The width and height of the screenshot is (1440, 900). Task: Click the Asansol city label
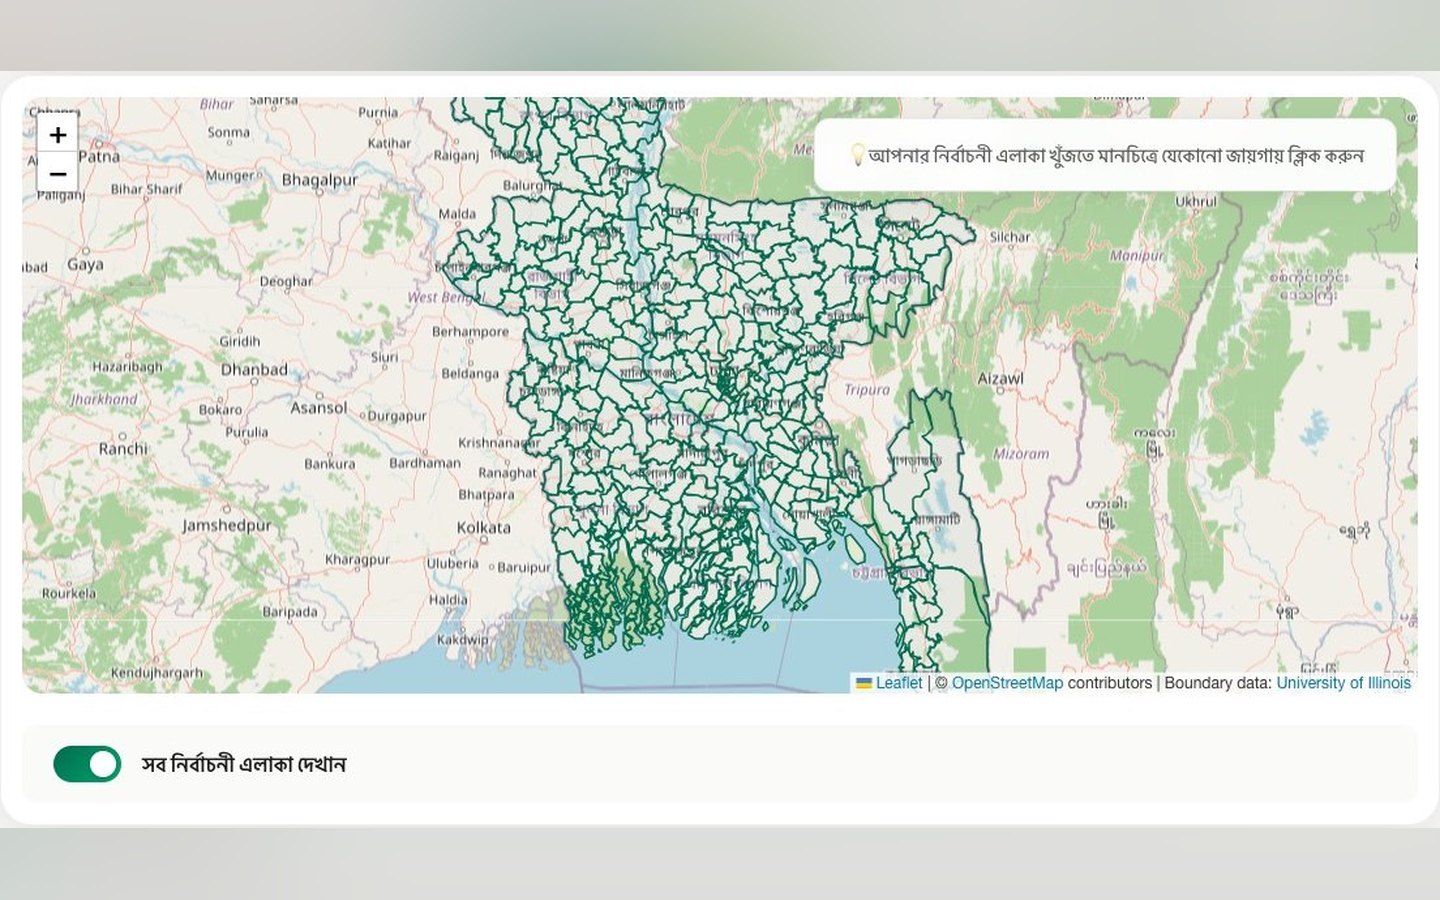point(319,408)
